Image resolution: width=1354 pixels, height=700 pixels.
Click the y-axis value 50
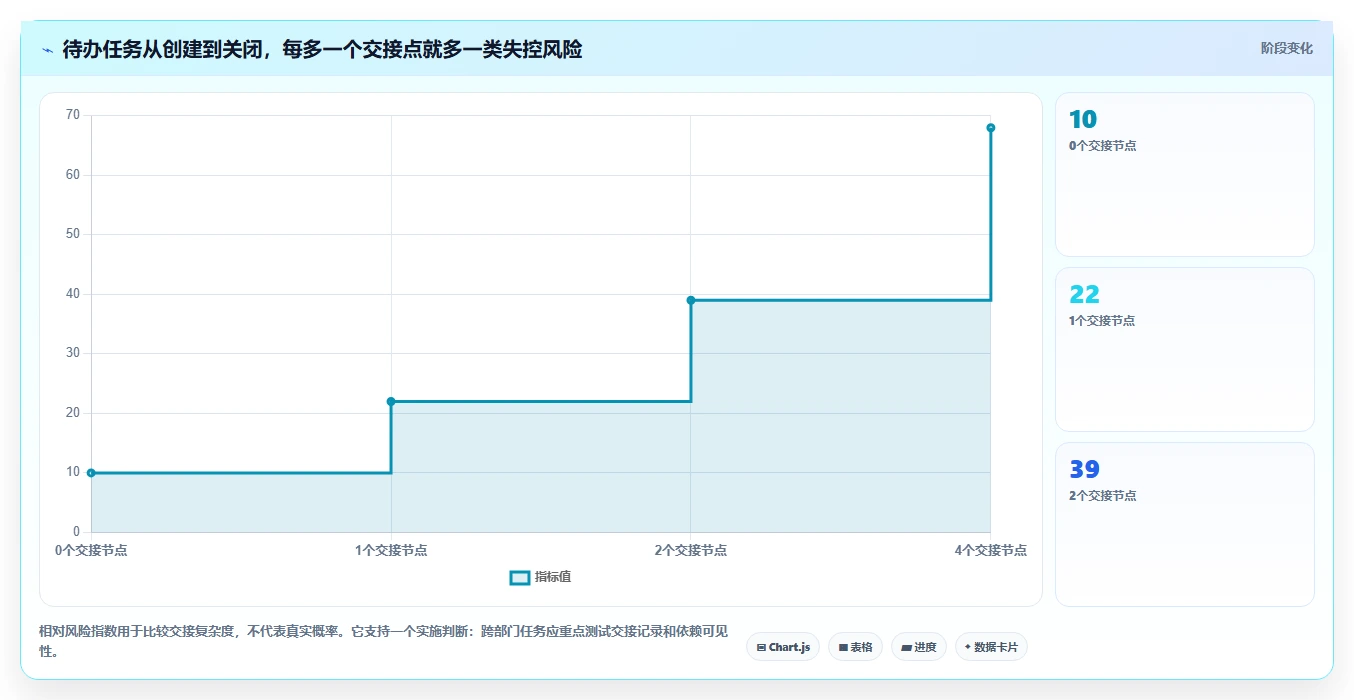coord(72,234)
